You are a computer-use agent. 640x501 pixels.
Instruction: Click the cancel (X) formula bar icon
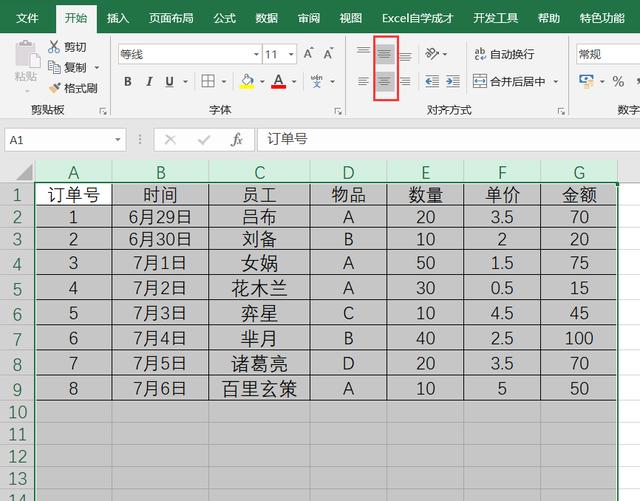[170, 140]
